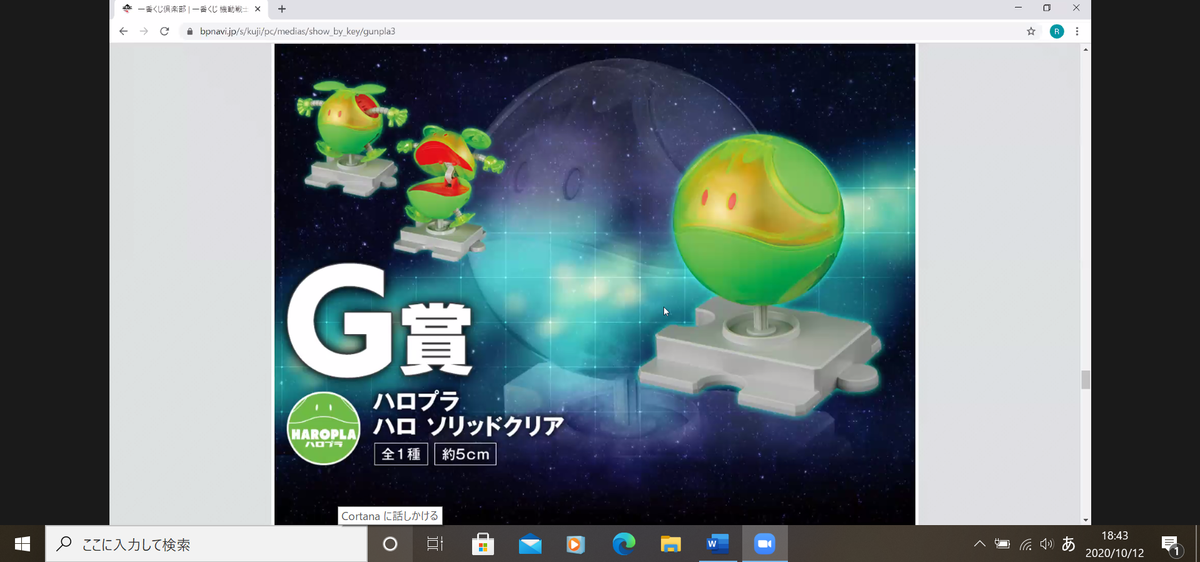Open Wi-Fi network settings in the tray

[1025, 544]
